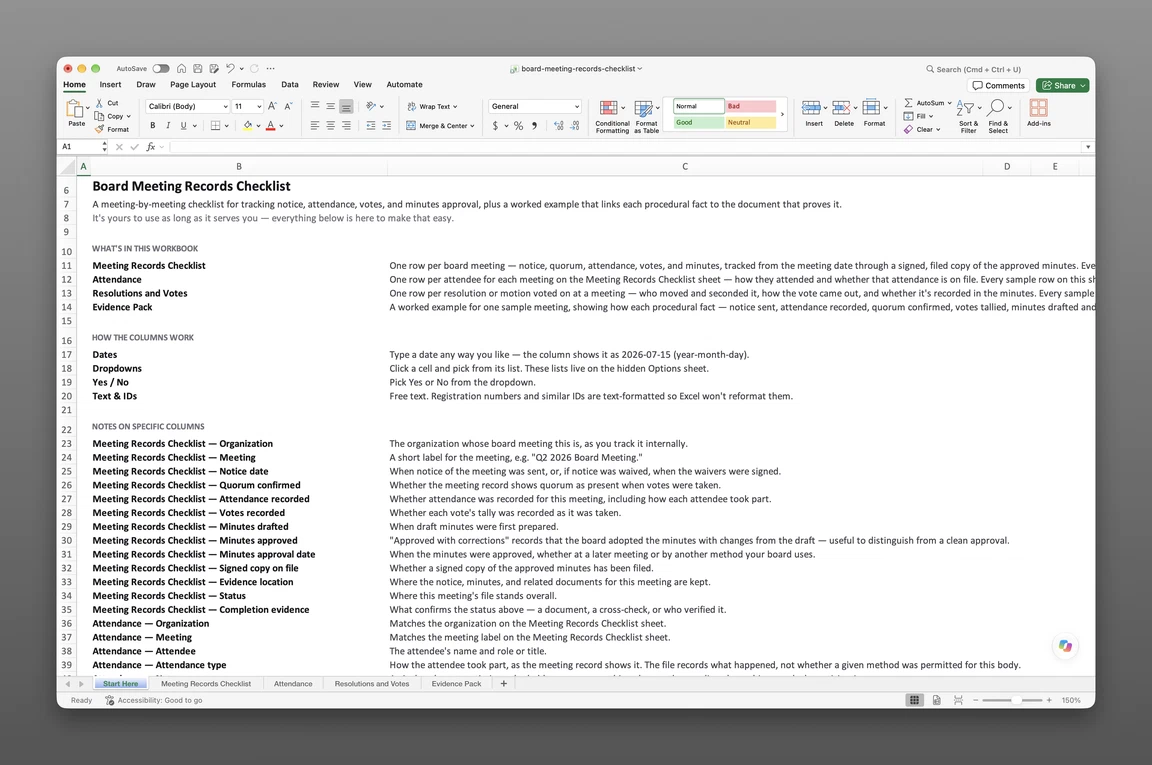
Task: Click the green Share button
Action: [1062, 85]
